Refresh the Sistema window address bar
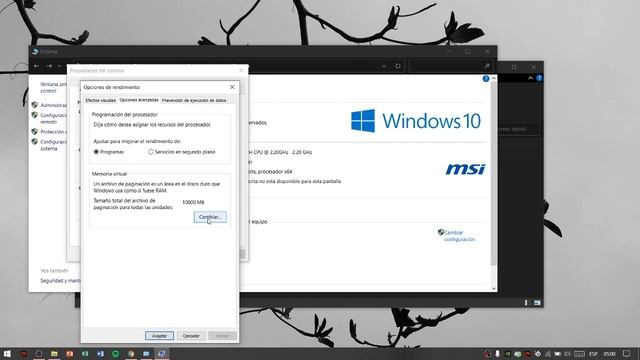 [x=398, y=66]
